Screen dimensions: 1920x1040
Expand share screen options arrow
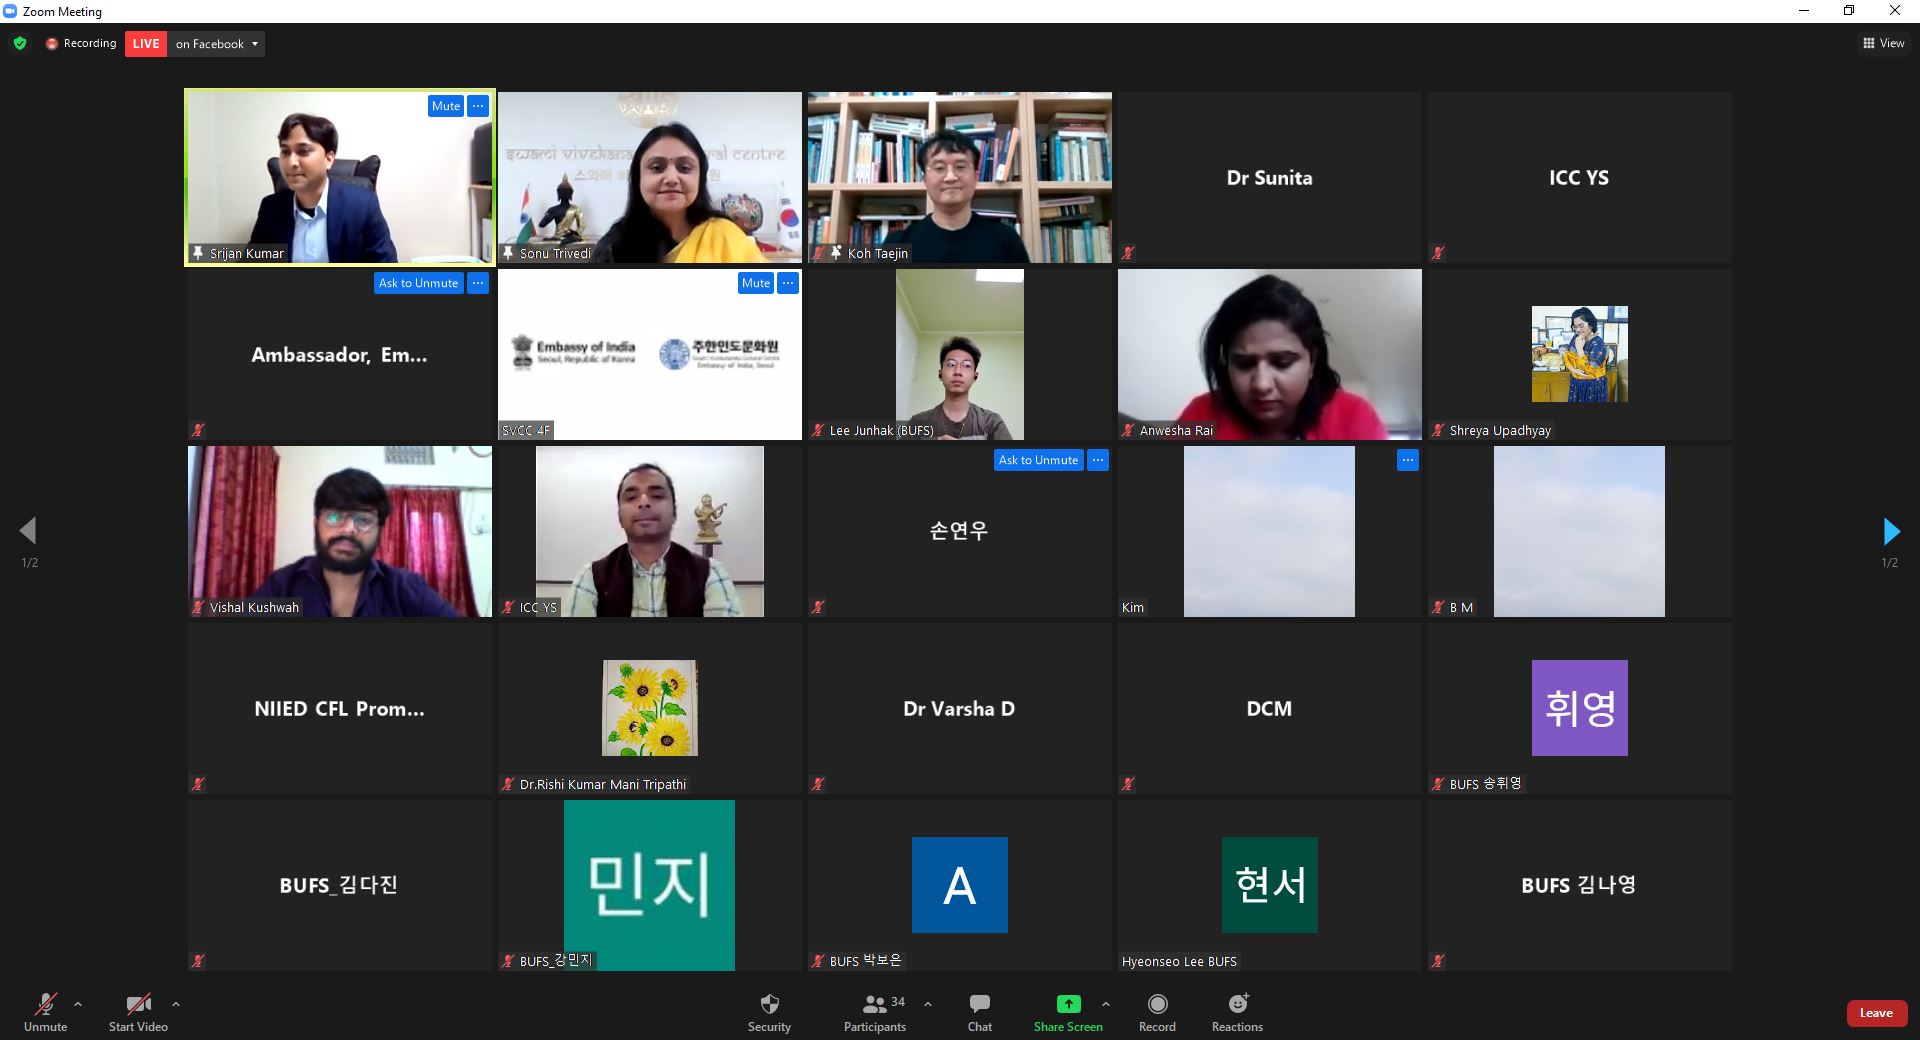(1105, 1004)
